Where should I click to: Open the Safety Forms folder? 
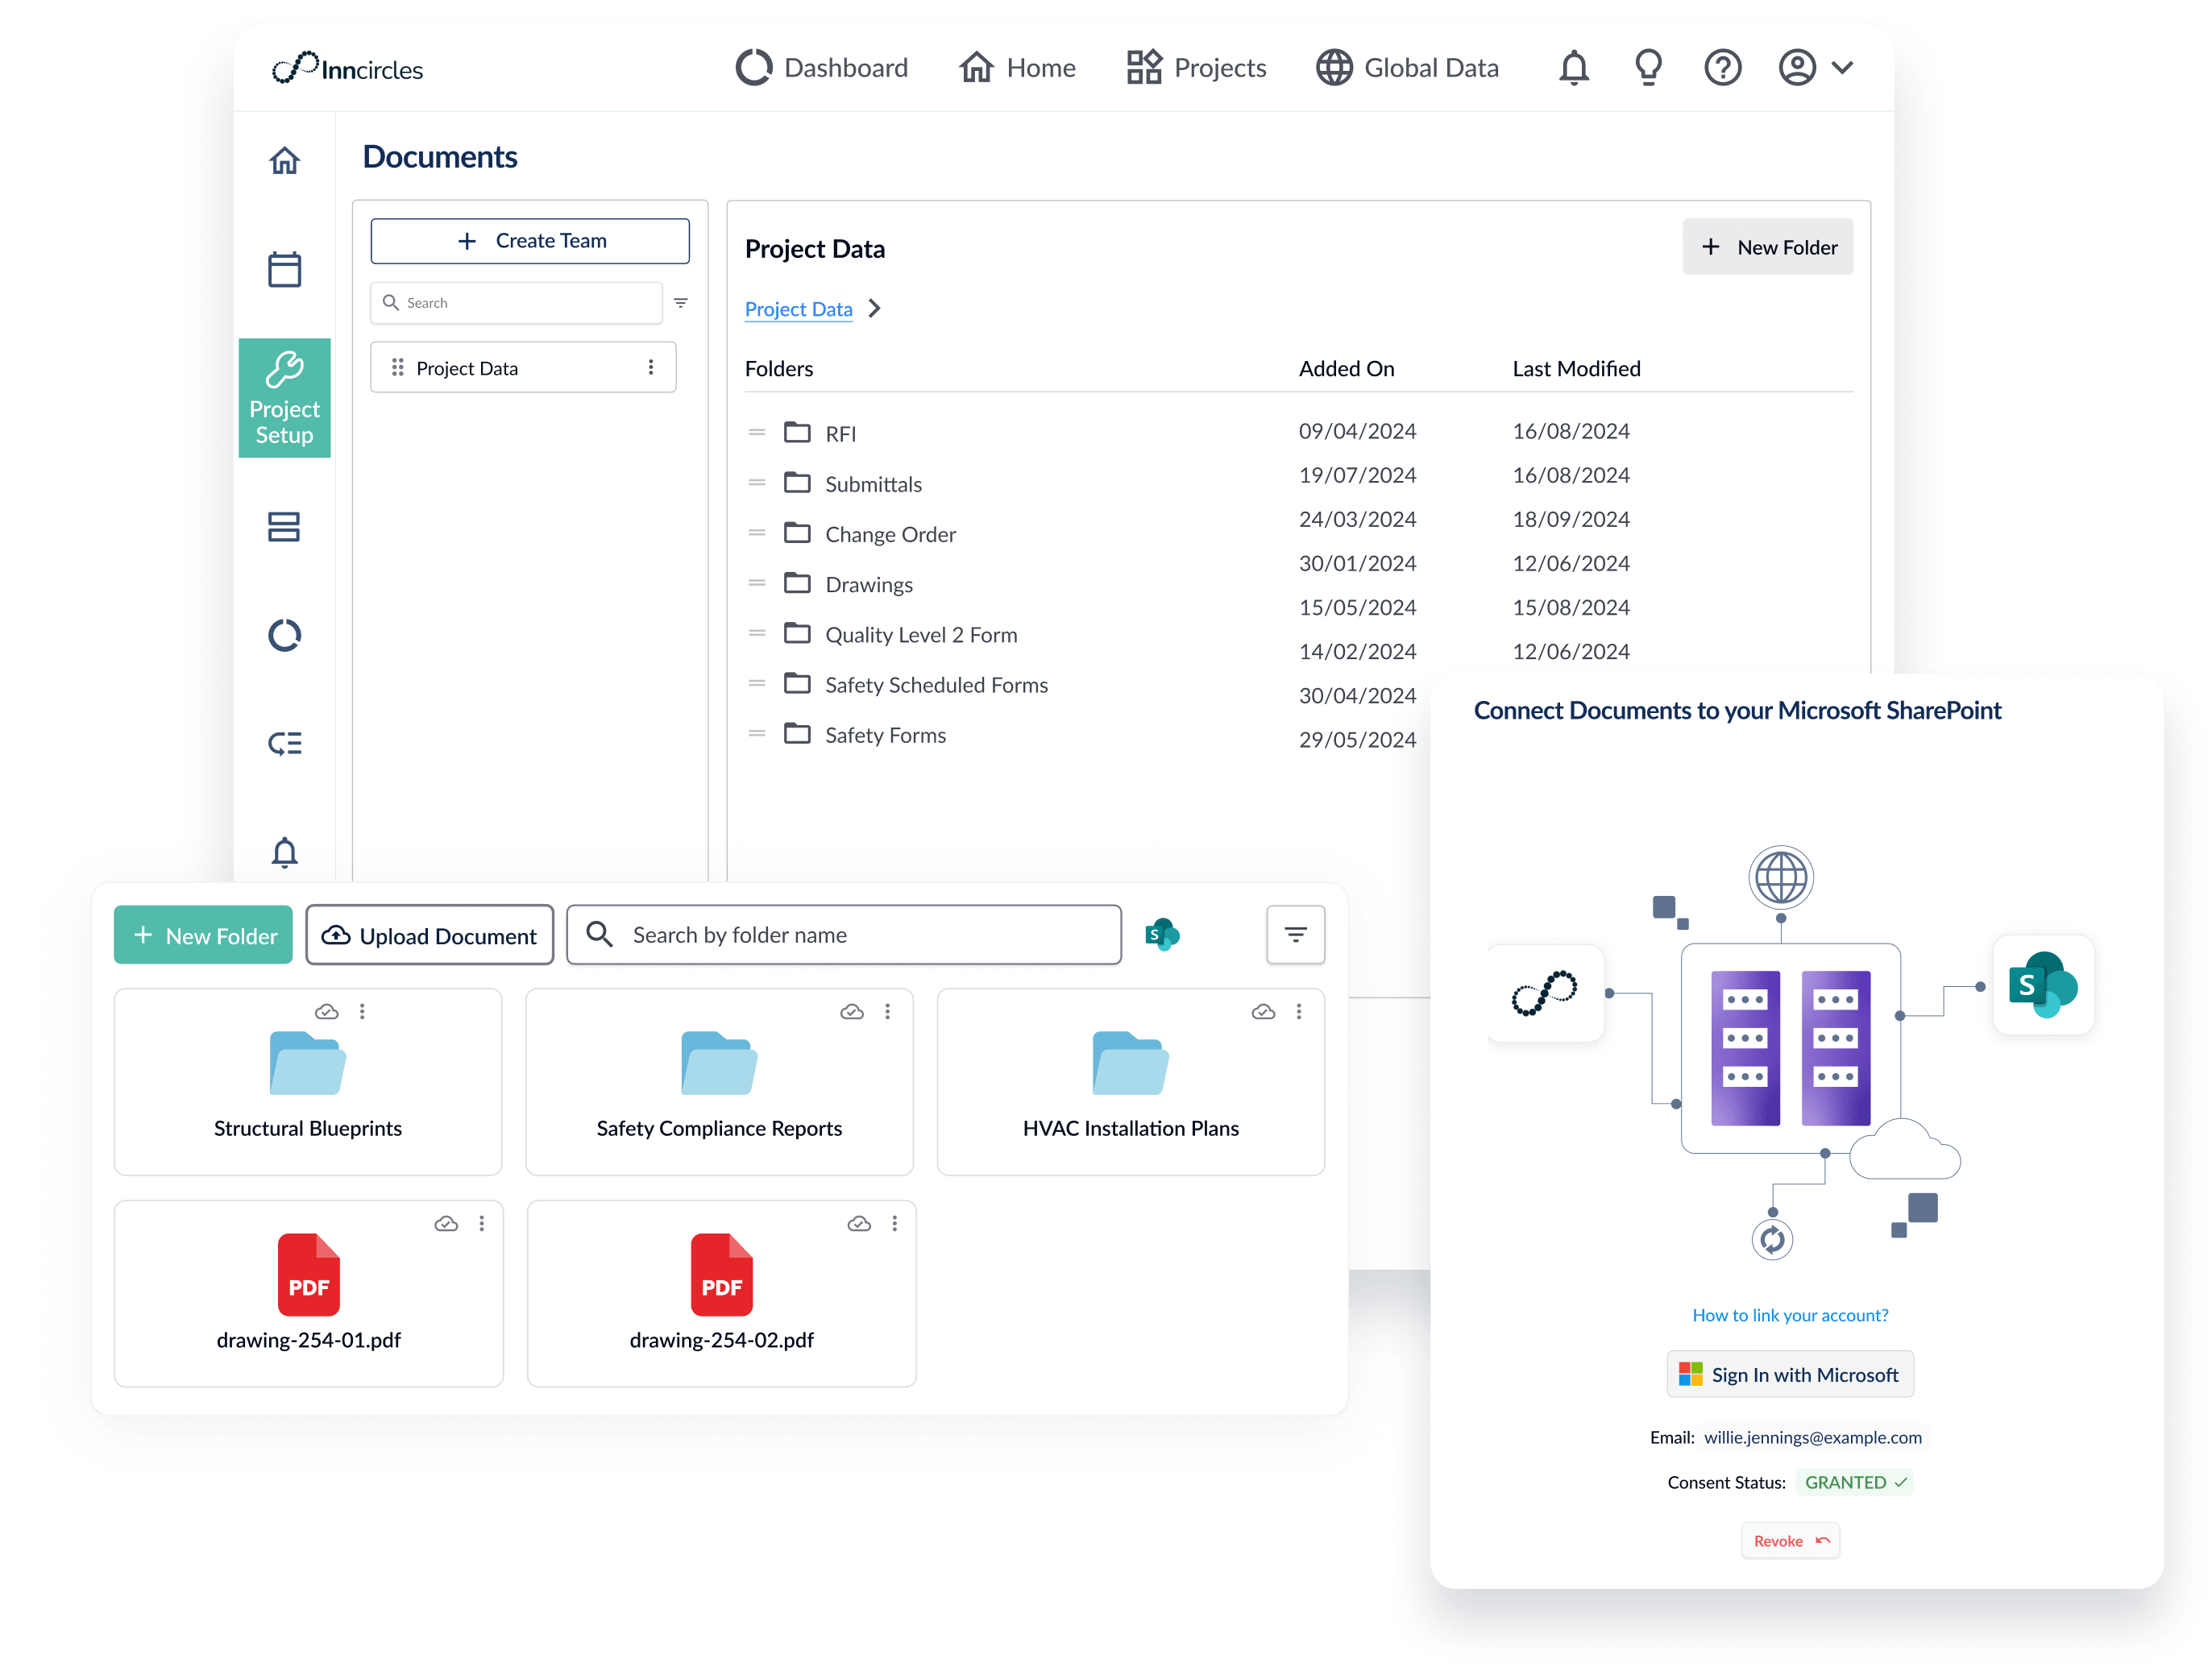[885, 735]
